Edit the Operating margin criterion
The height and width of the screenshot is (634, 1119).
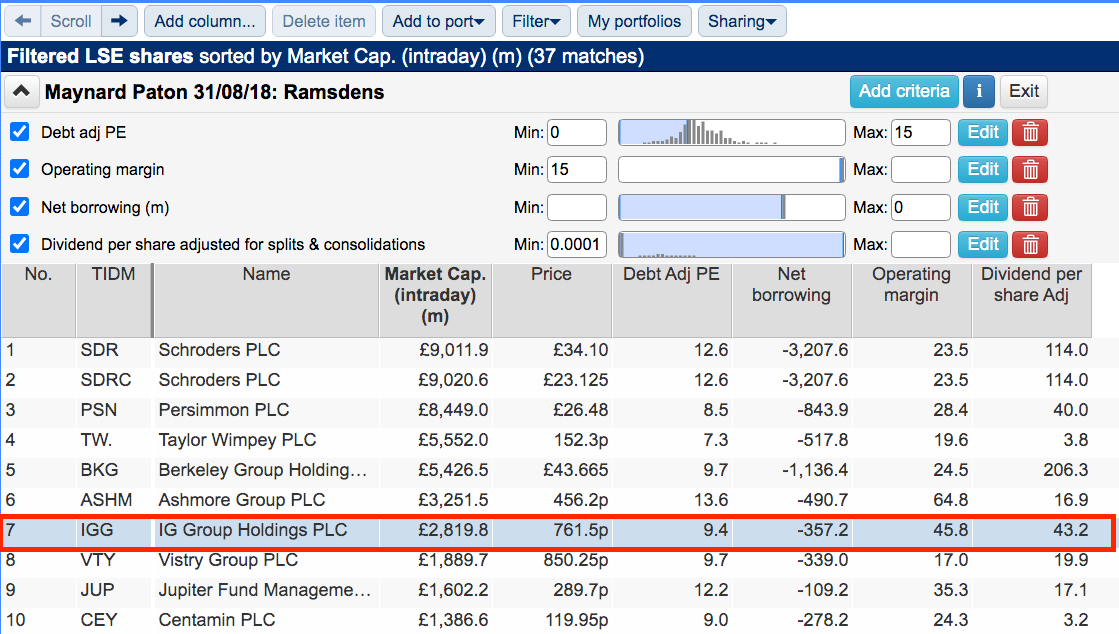coord(983,170)
